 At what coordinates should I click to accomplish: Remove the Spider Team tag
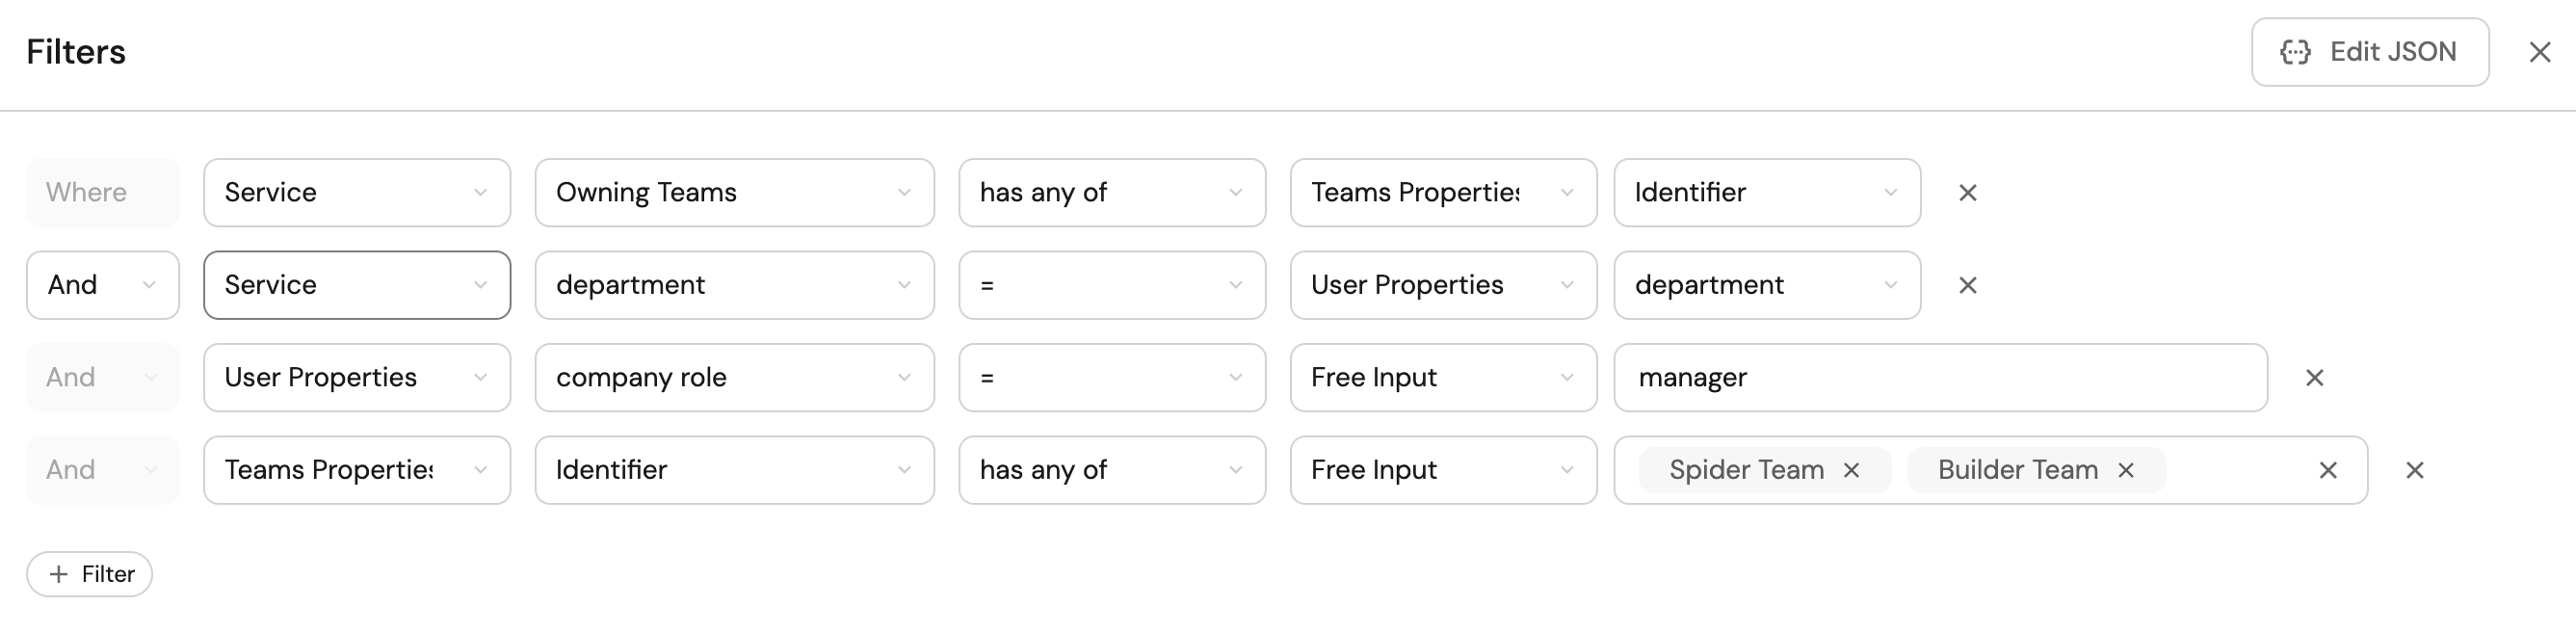point(1851,470)
